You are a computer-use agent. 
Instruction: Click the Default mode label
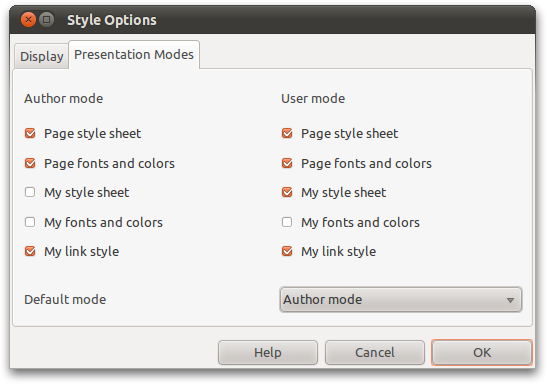(65, 300)
